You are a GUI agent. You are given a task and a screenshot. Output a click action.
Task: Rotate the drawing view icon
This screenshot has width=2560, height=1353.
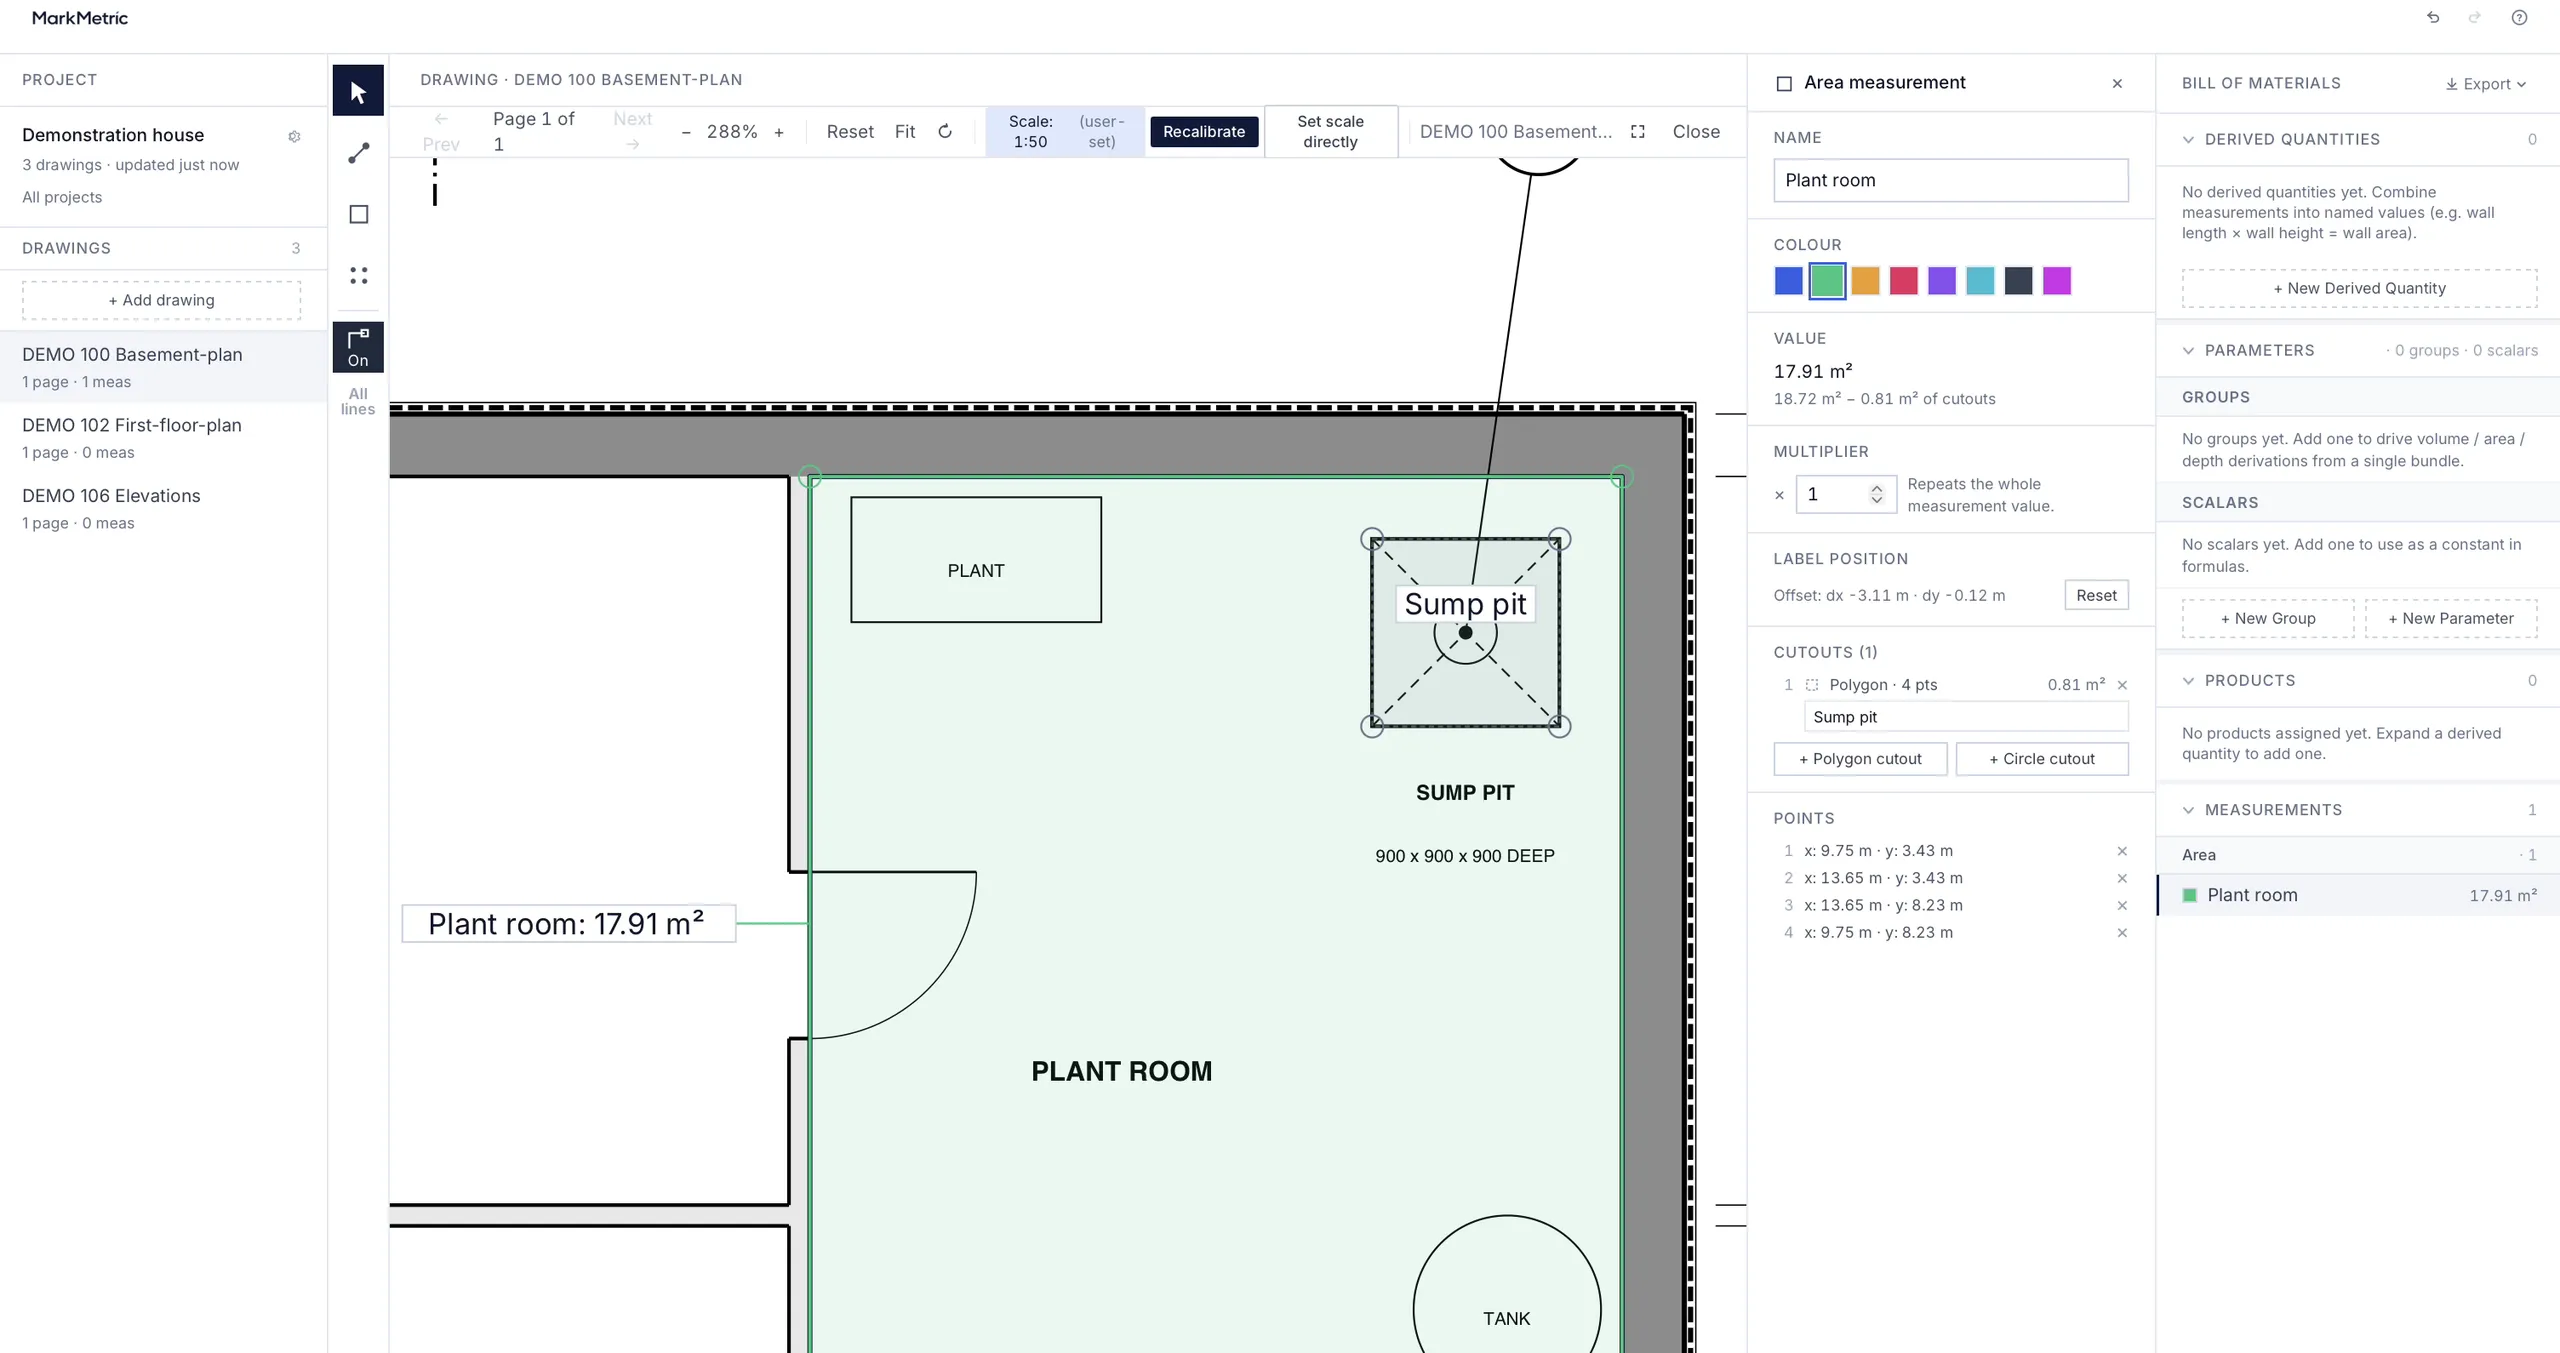pyautogui.click(x=945, y=132)
